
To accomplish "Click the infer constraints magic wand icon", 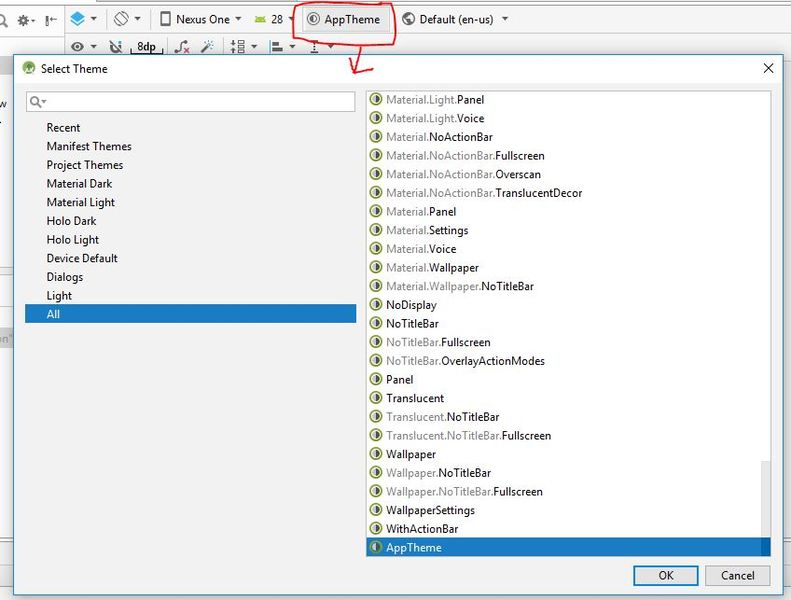I will (x=207, y=46).
